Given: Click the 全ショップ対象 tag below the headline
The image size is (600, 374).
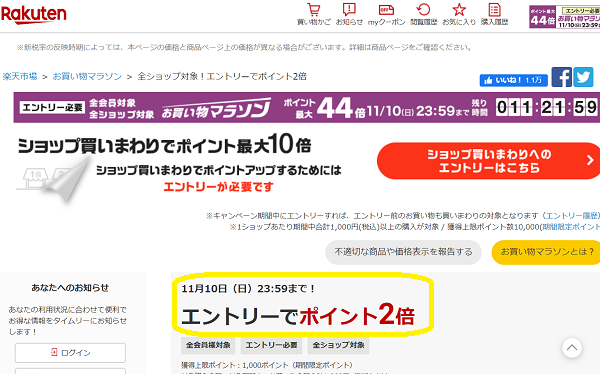Looking at the screenshot, I should tap(338, 345).
